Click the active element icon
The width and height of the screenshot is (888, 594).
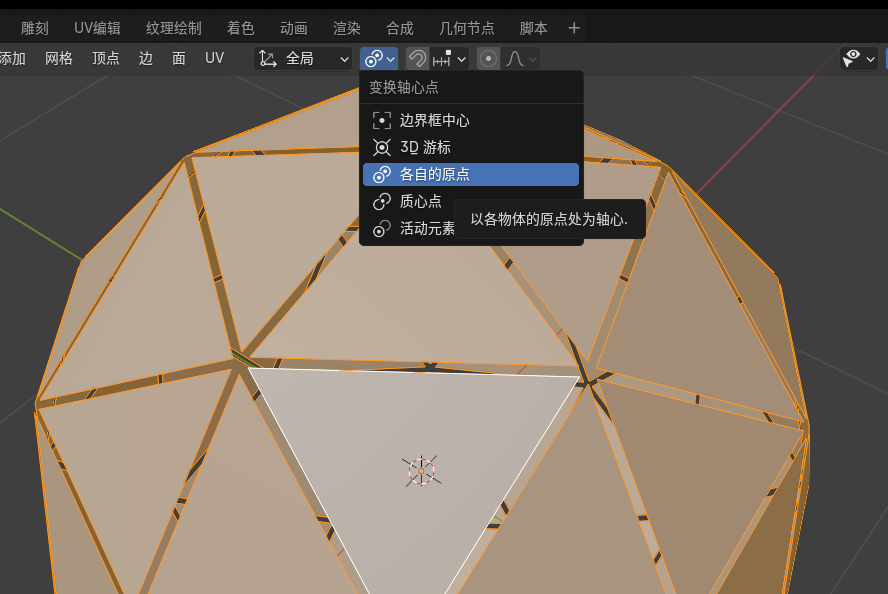pos(382,229)
